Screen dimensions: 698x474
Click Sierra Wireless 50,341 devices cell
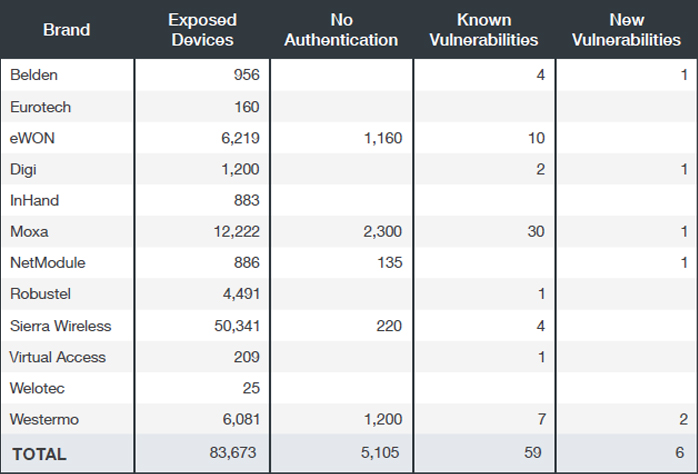tap(235, 325)
